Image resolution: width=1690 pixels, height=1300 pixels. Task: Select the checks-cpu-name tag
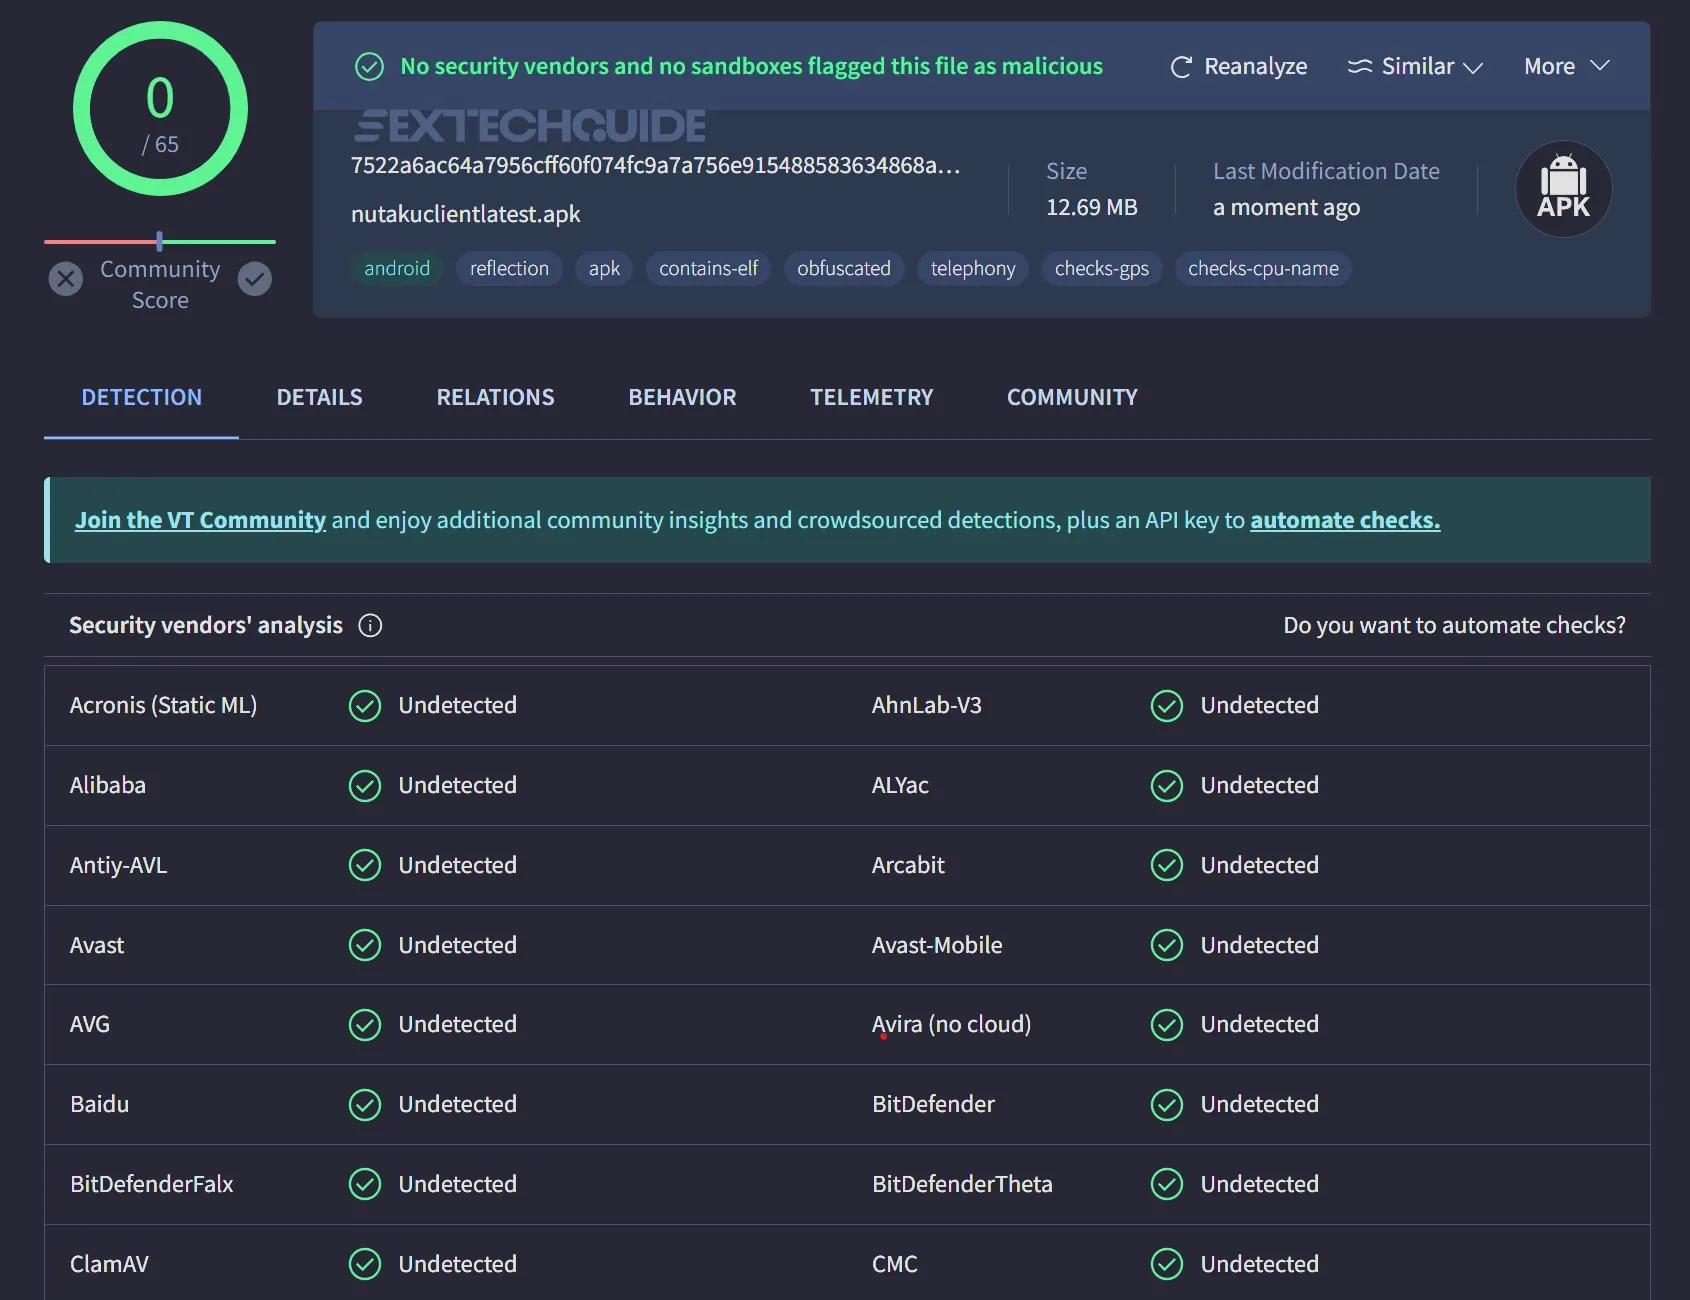[1263, 268]
